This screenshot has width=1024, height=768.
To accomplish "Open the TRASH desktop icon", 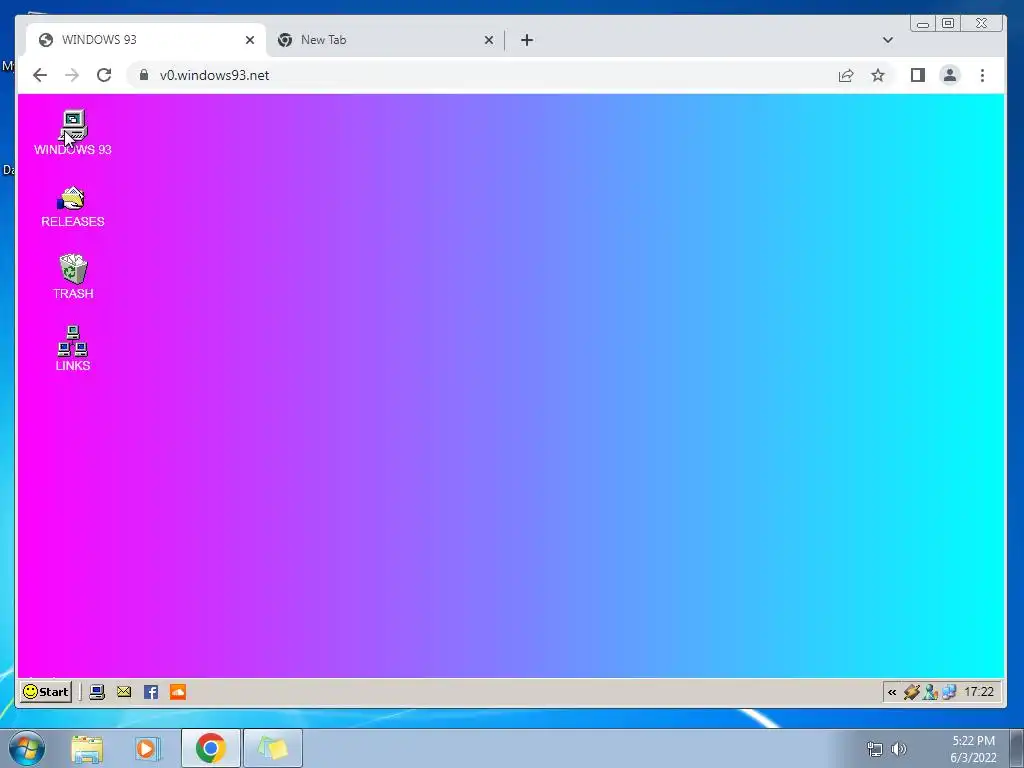I will pos(72,277).
